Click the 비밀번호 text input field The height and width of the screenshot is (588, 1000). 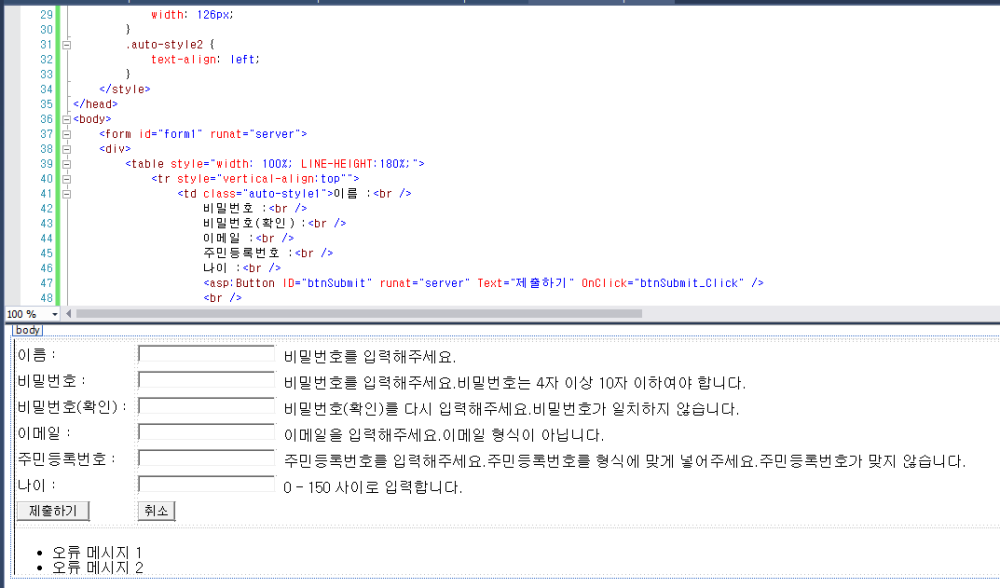coord(207,380)
